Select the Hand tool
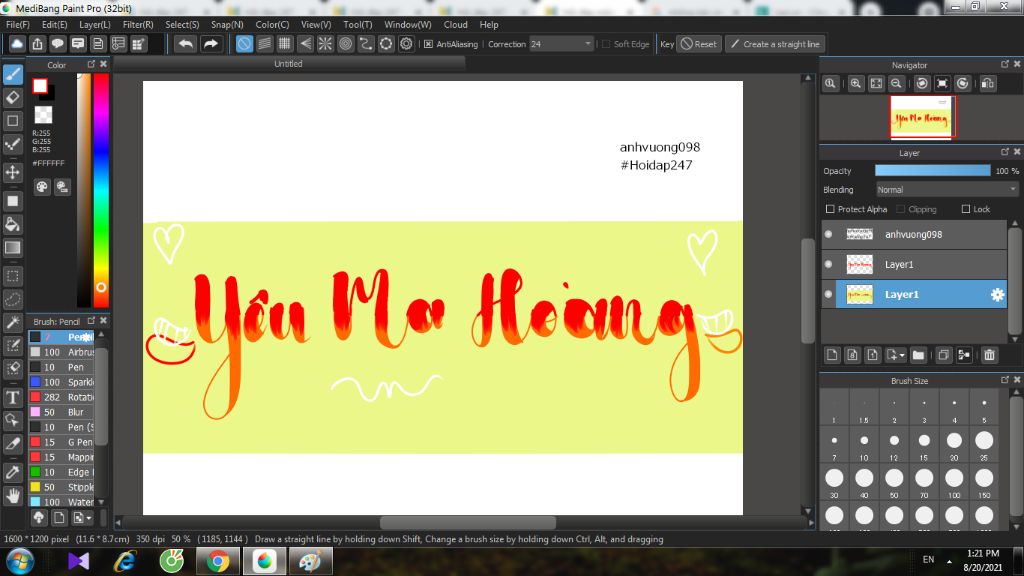 tap(13, 496)
